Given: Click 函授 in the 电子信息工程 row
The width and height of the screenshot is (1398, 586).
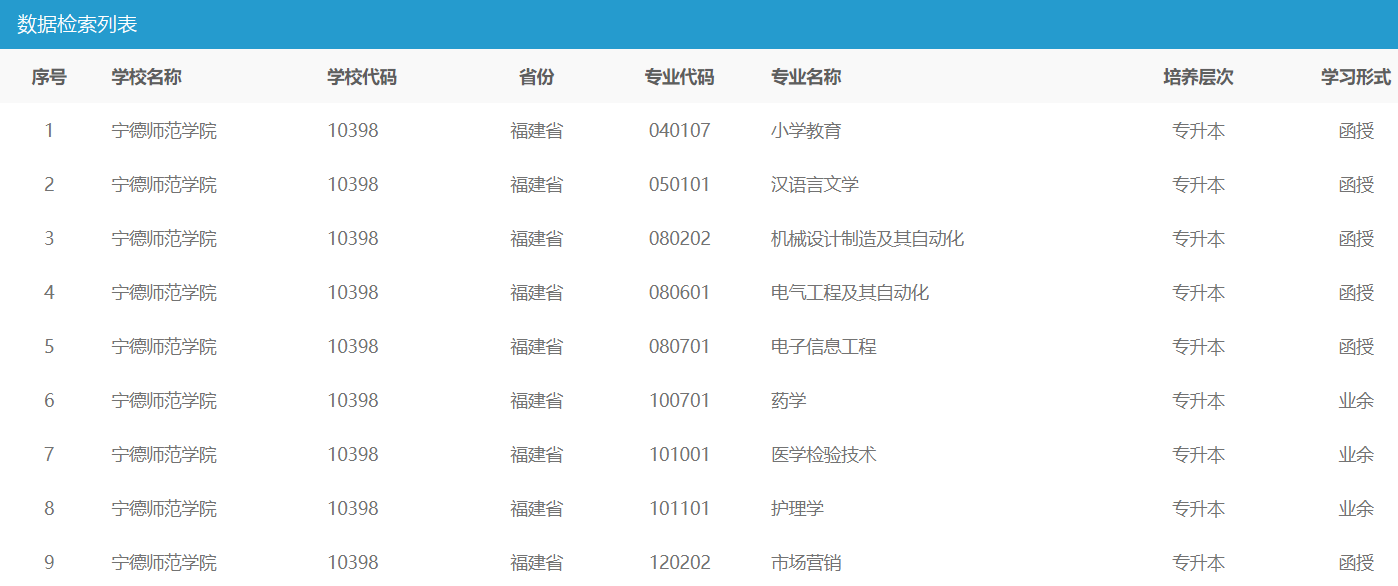Looking at the screenshot, I should 1356,347.
